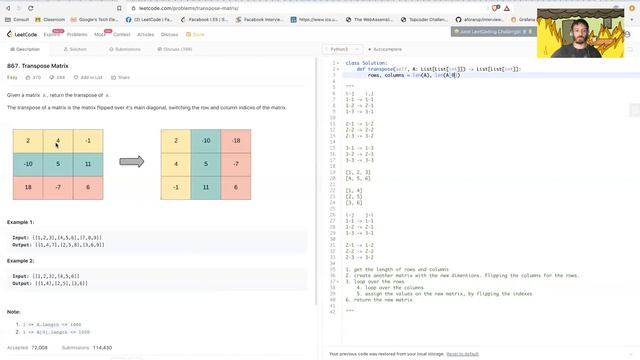
Task: Click the '867. Transpose Matrix' title
Action: [x=38, y=66]
